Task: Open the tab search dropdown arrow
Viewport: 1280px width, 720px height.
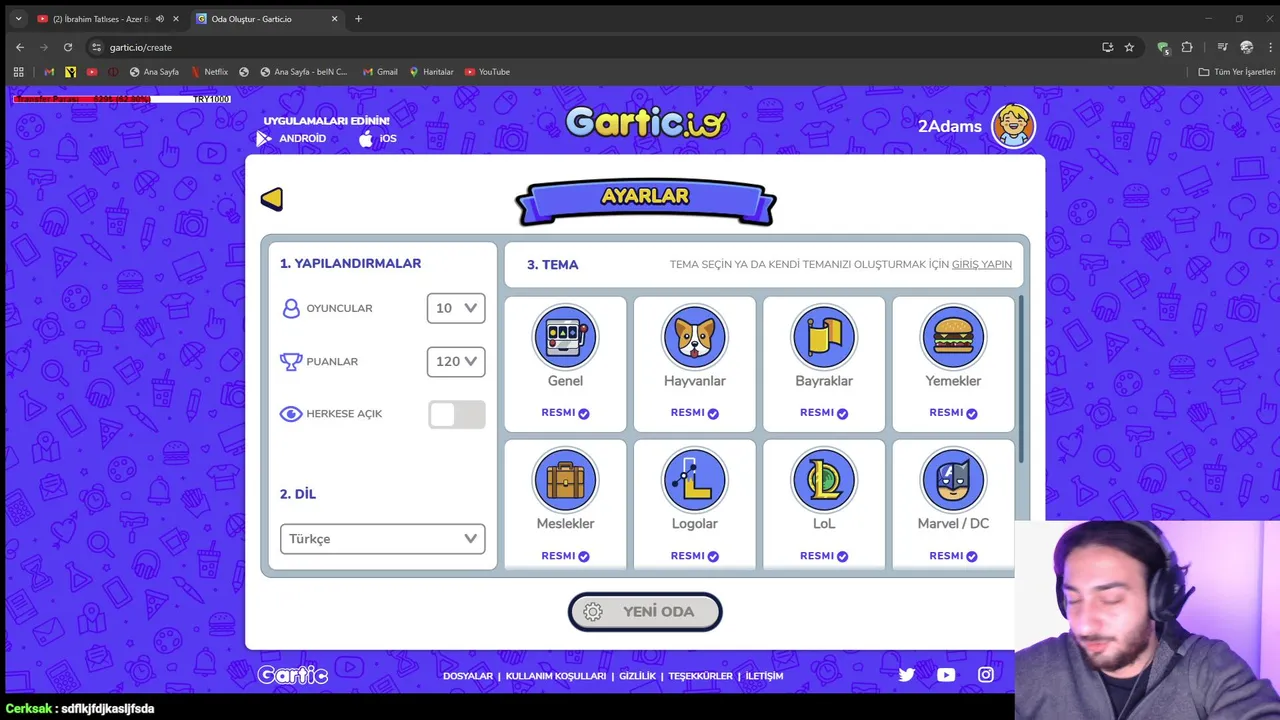Action: pos(19,19)
